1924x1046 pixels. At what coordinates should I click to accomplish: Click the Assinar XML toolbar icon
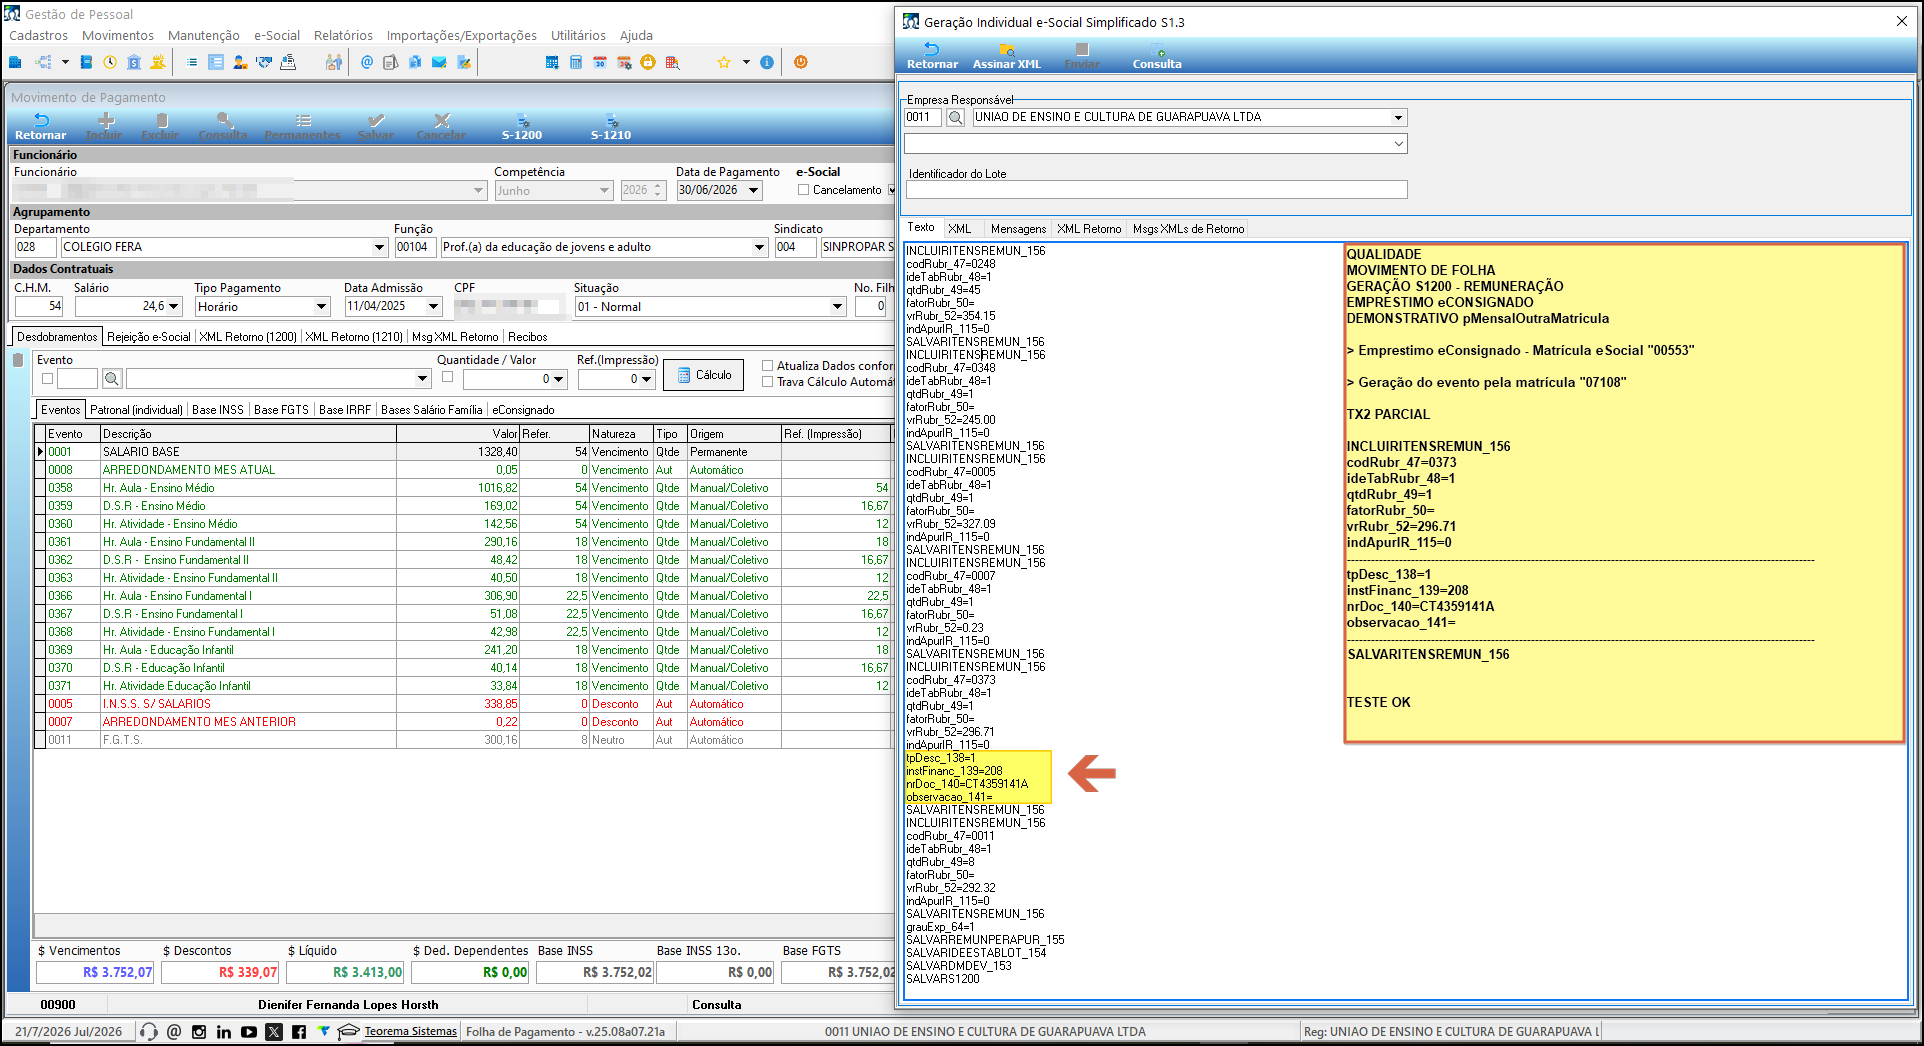(x=1006, y=56)
